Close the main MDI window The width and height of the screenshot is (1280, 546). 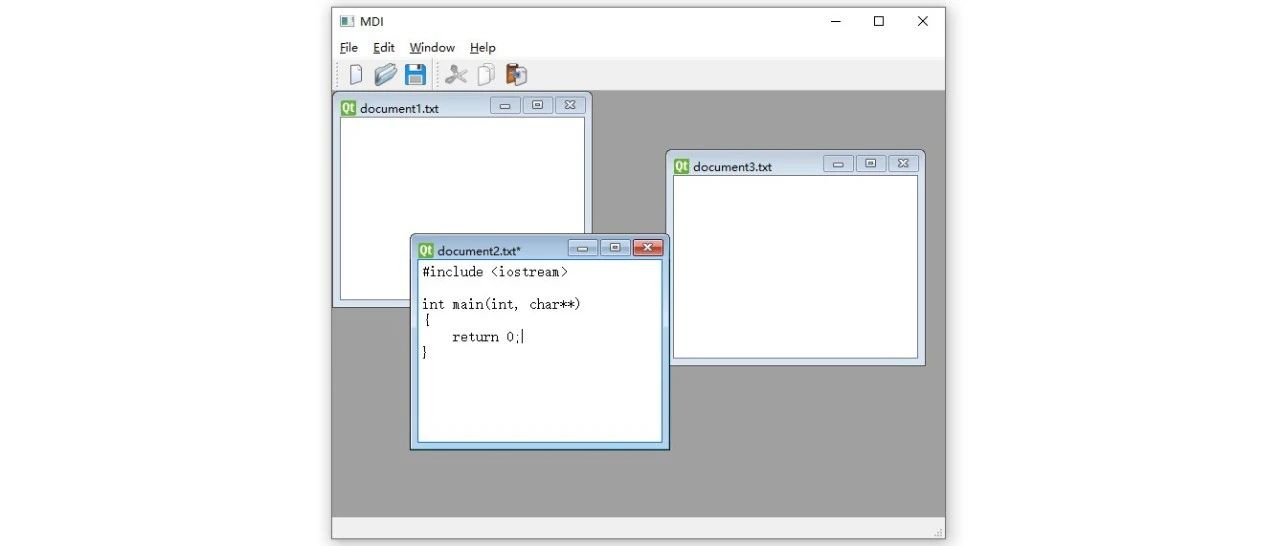coord(923,21)
